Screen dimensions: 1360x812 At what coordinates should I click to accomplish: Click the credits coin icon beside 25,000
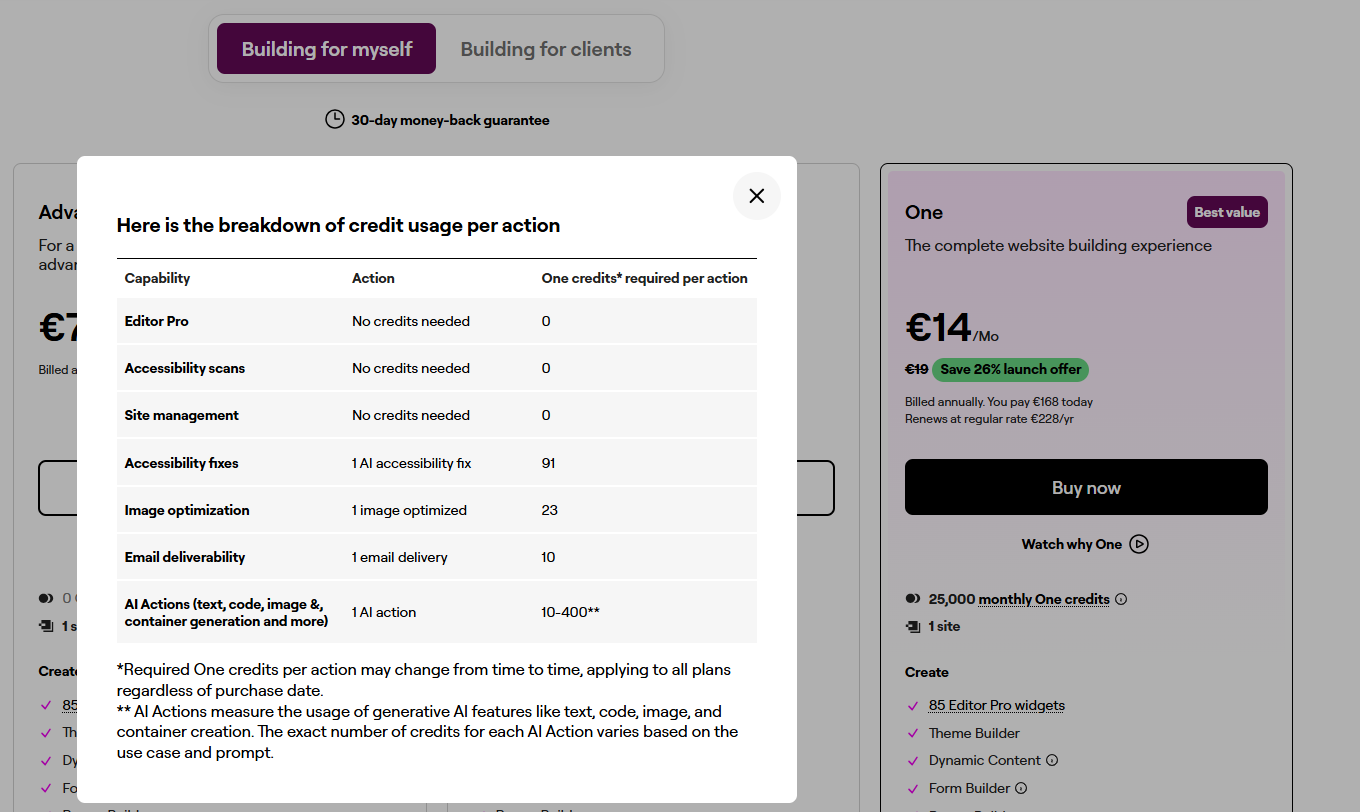point(912,599)
